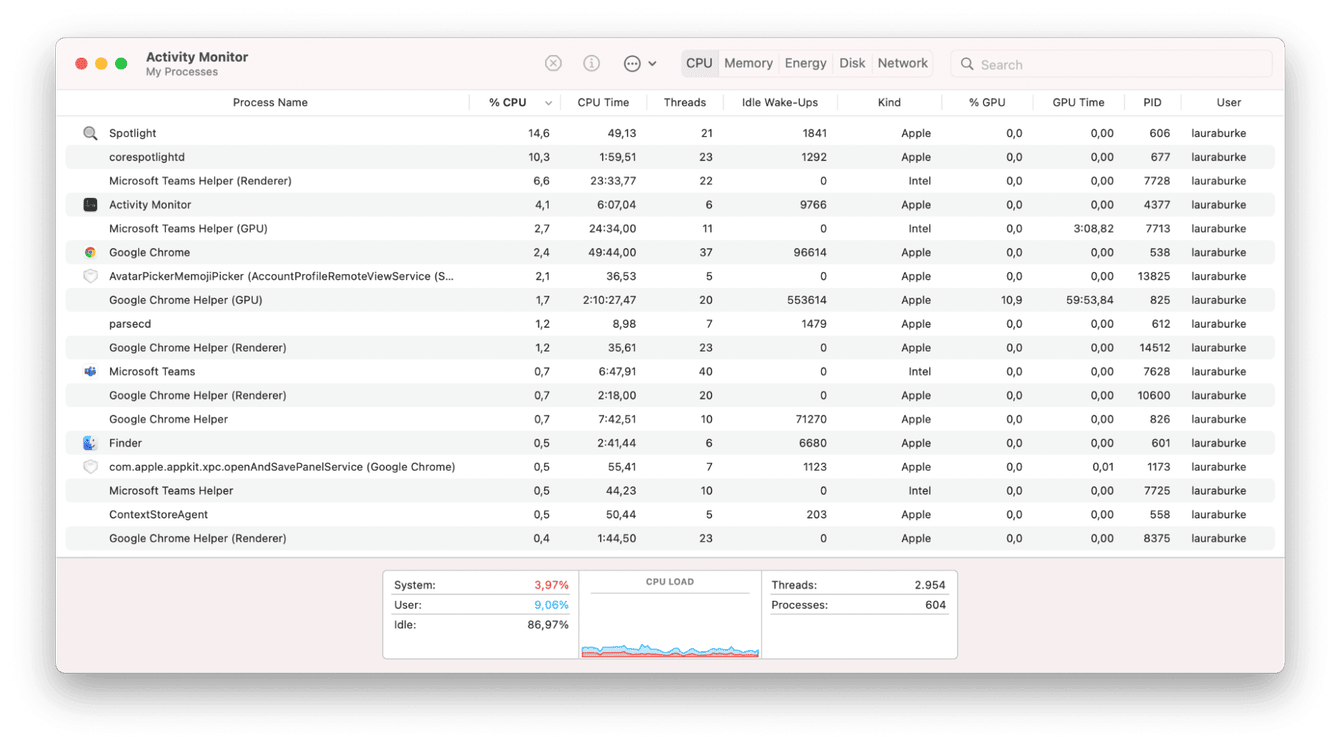
Task: Sort by the PID column header
Action: pos(1152,102)
